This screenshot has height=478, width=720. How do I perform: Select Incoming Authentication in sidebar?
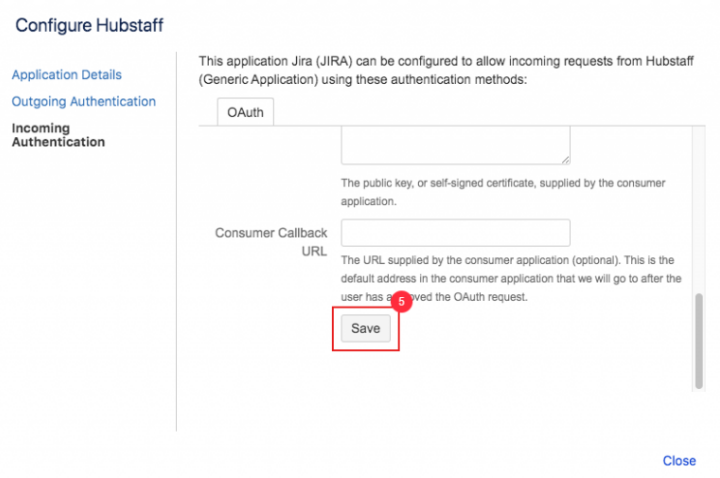(57, 135)
